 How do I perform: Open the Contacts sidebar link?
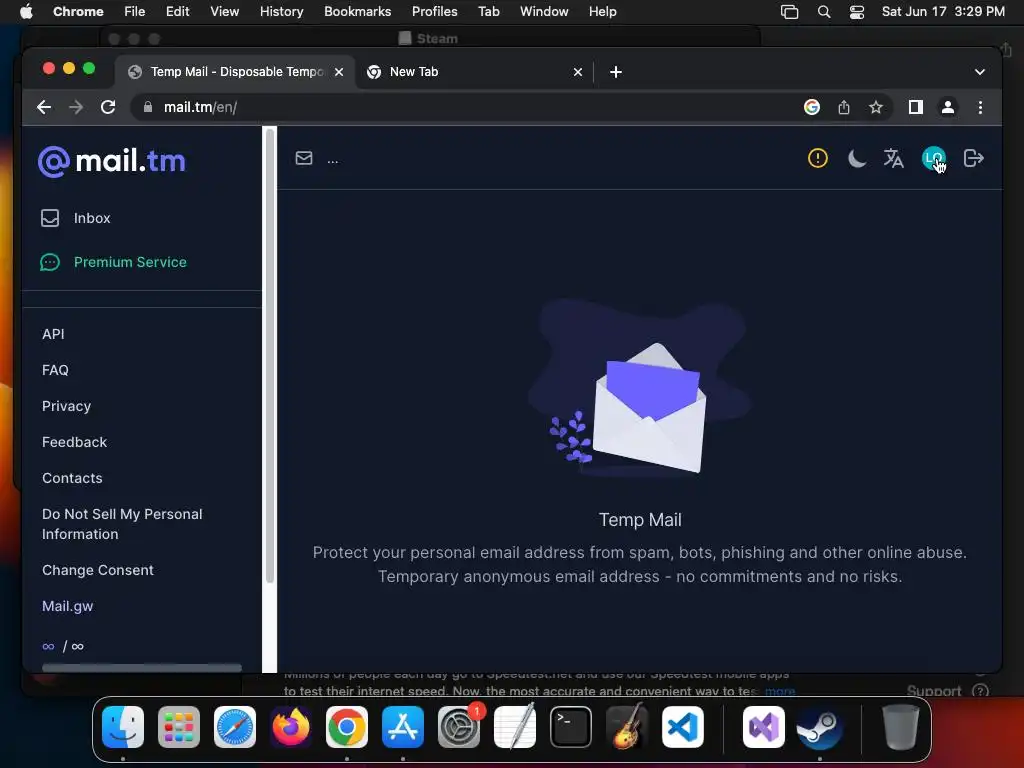[x=72, y=477]
